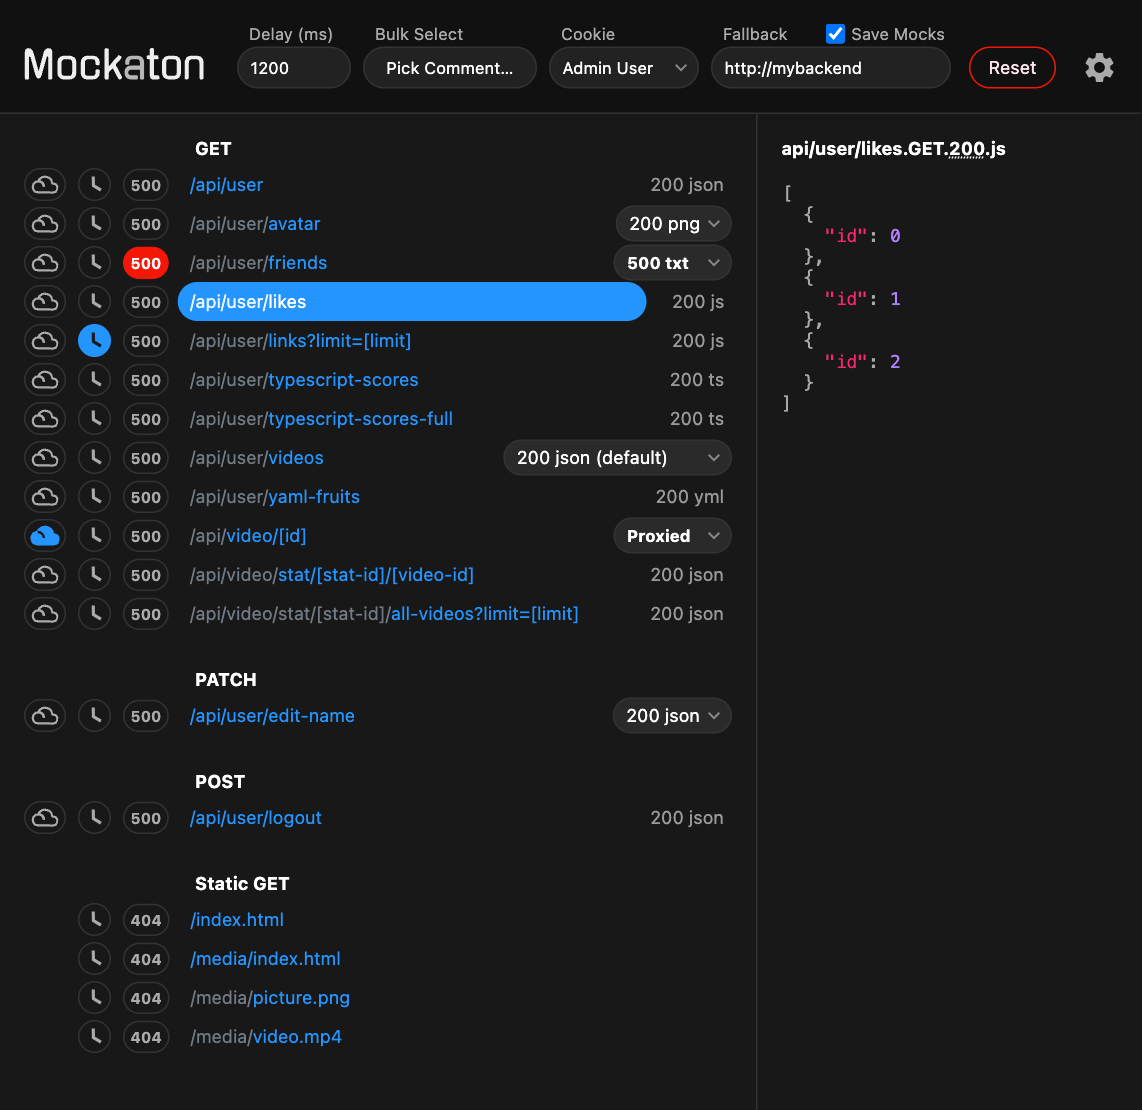Click the active clock icon beside /api/user/links

(x=94, y=340)
